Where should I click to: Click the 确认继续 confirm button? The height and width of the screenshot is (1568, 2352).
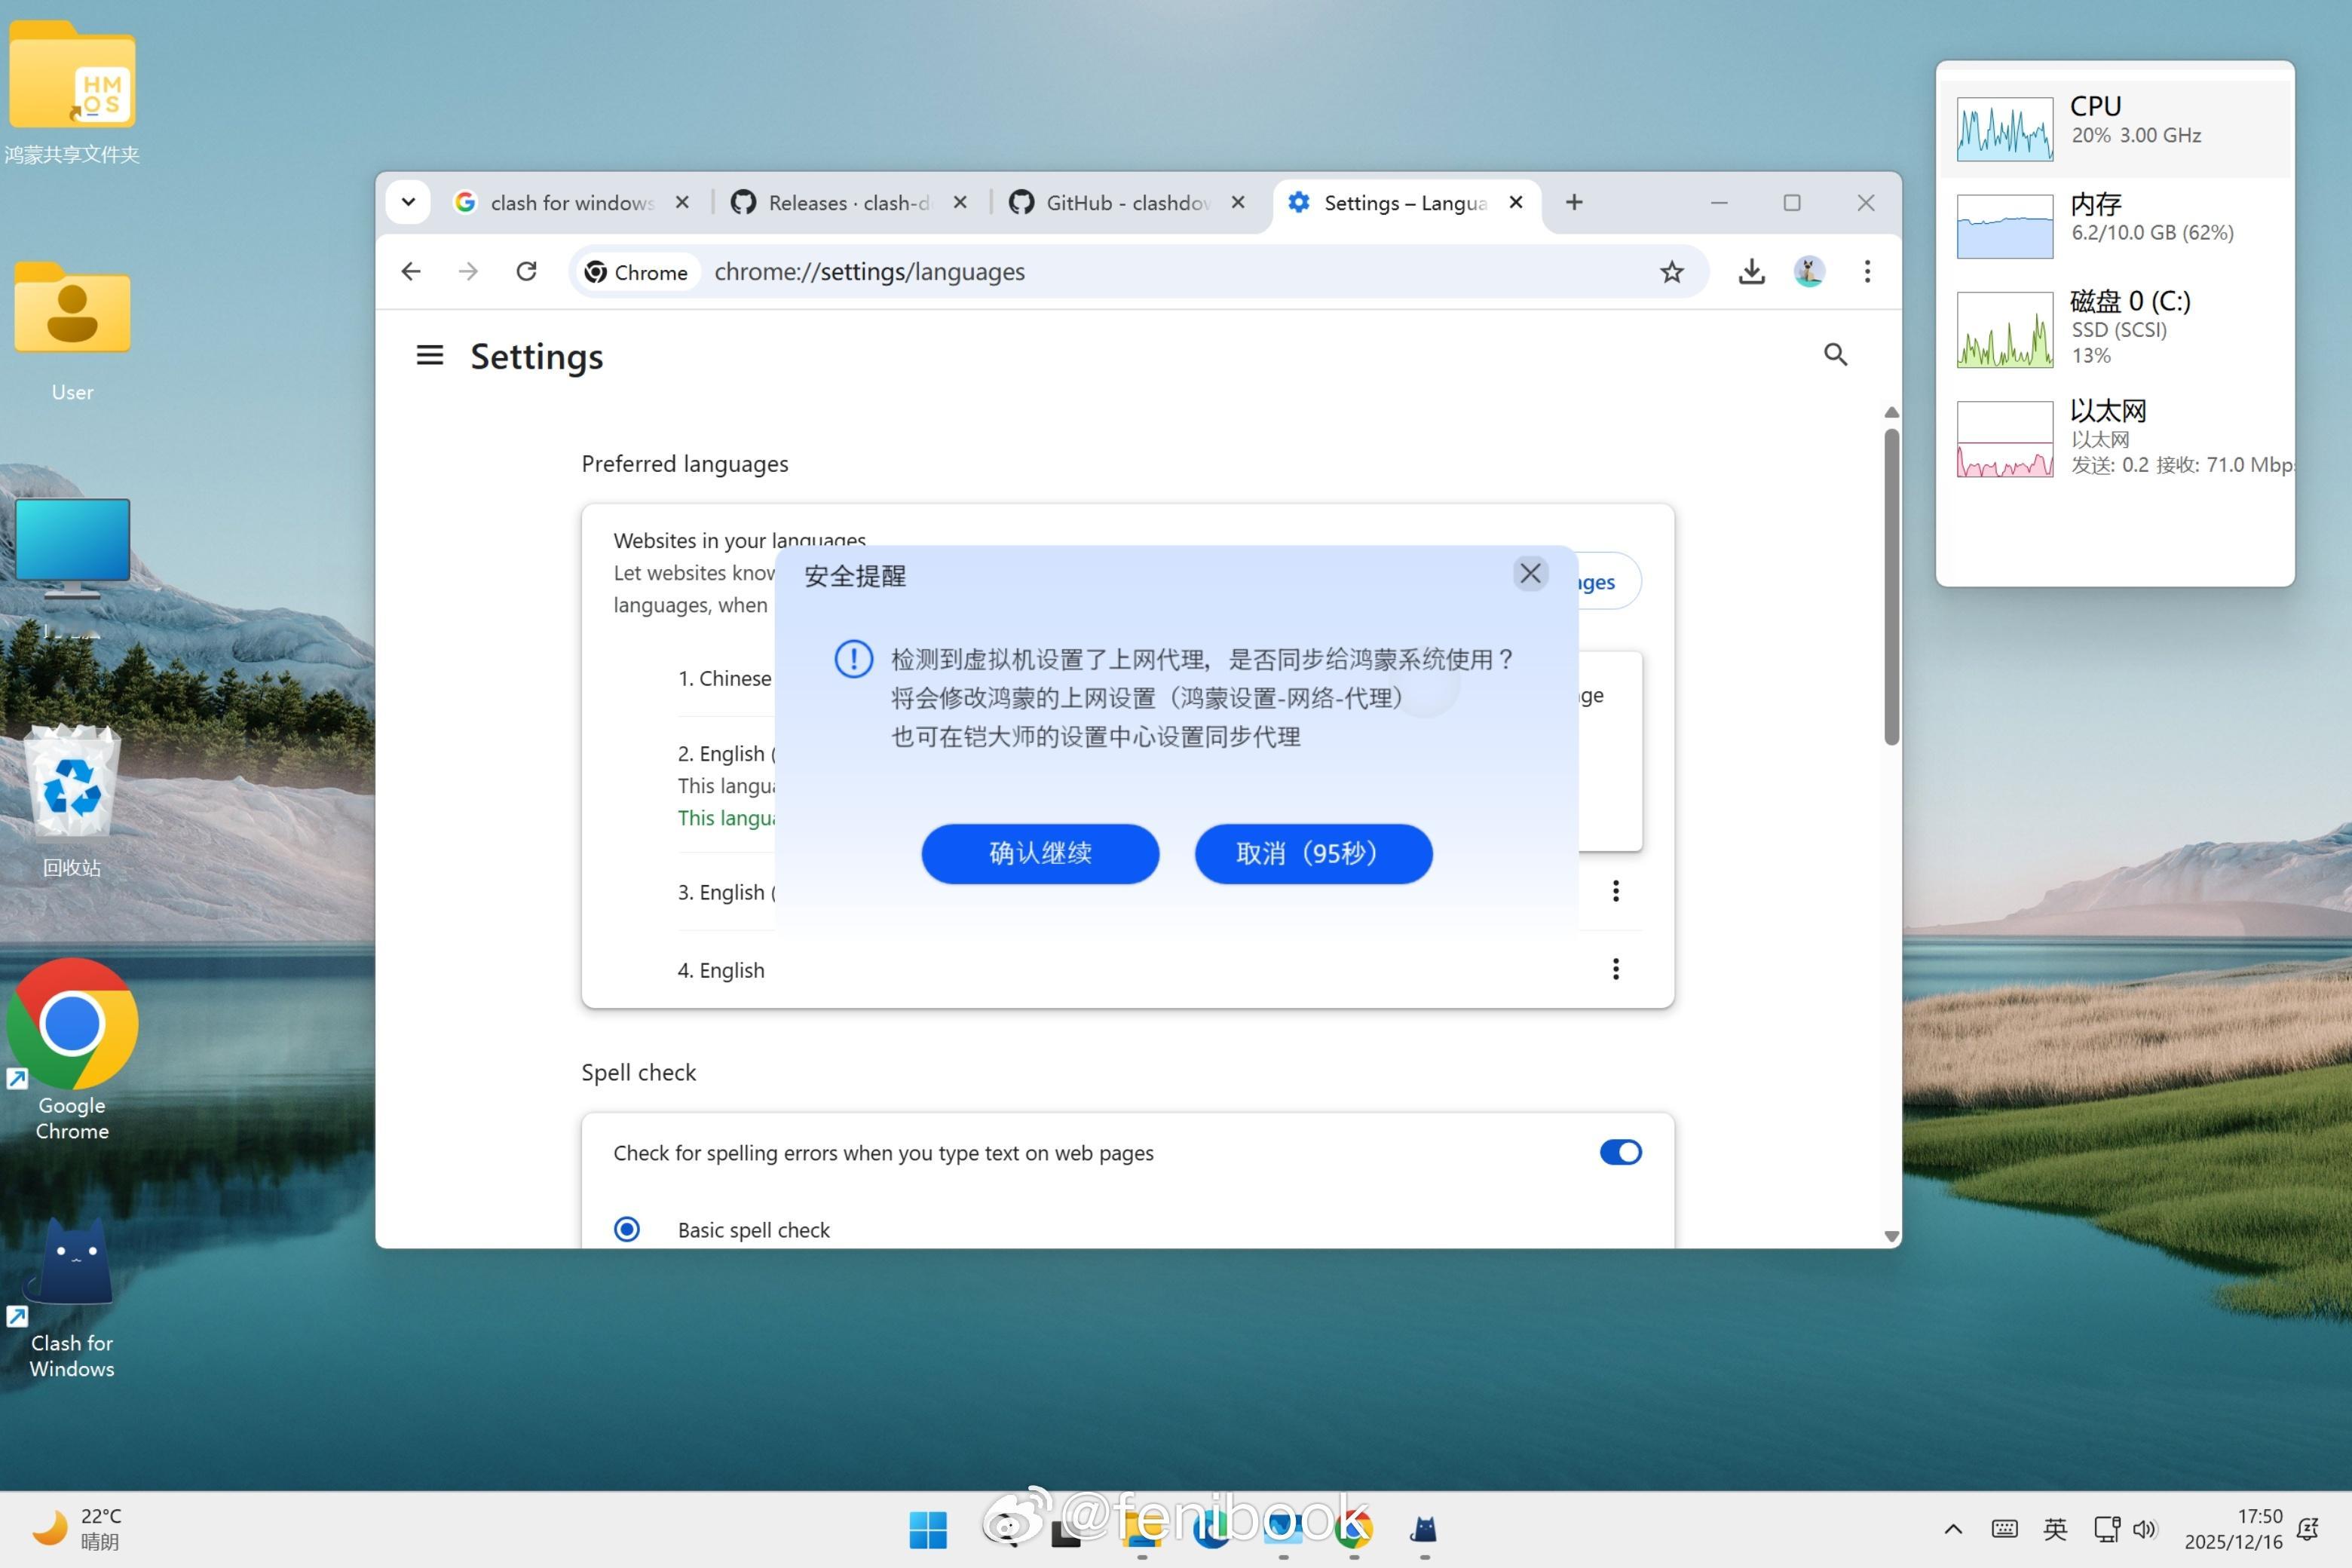click(1039, 853)
